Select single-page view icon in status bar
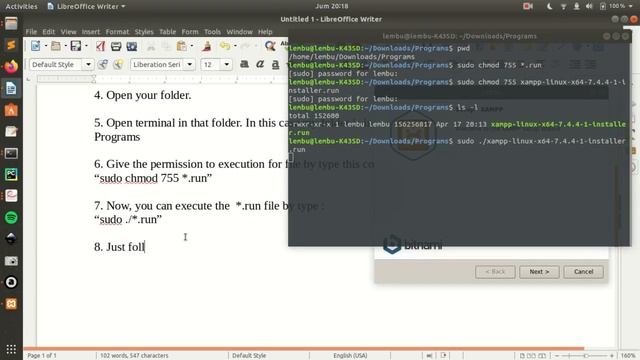Screen dimensions: 640x360 (x=522, y=356)
